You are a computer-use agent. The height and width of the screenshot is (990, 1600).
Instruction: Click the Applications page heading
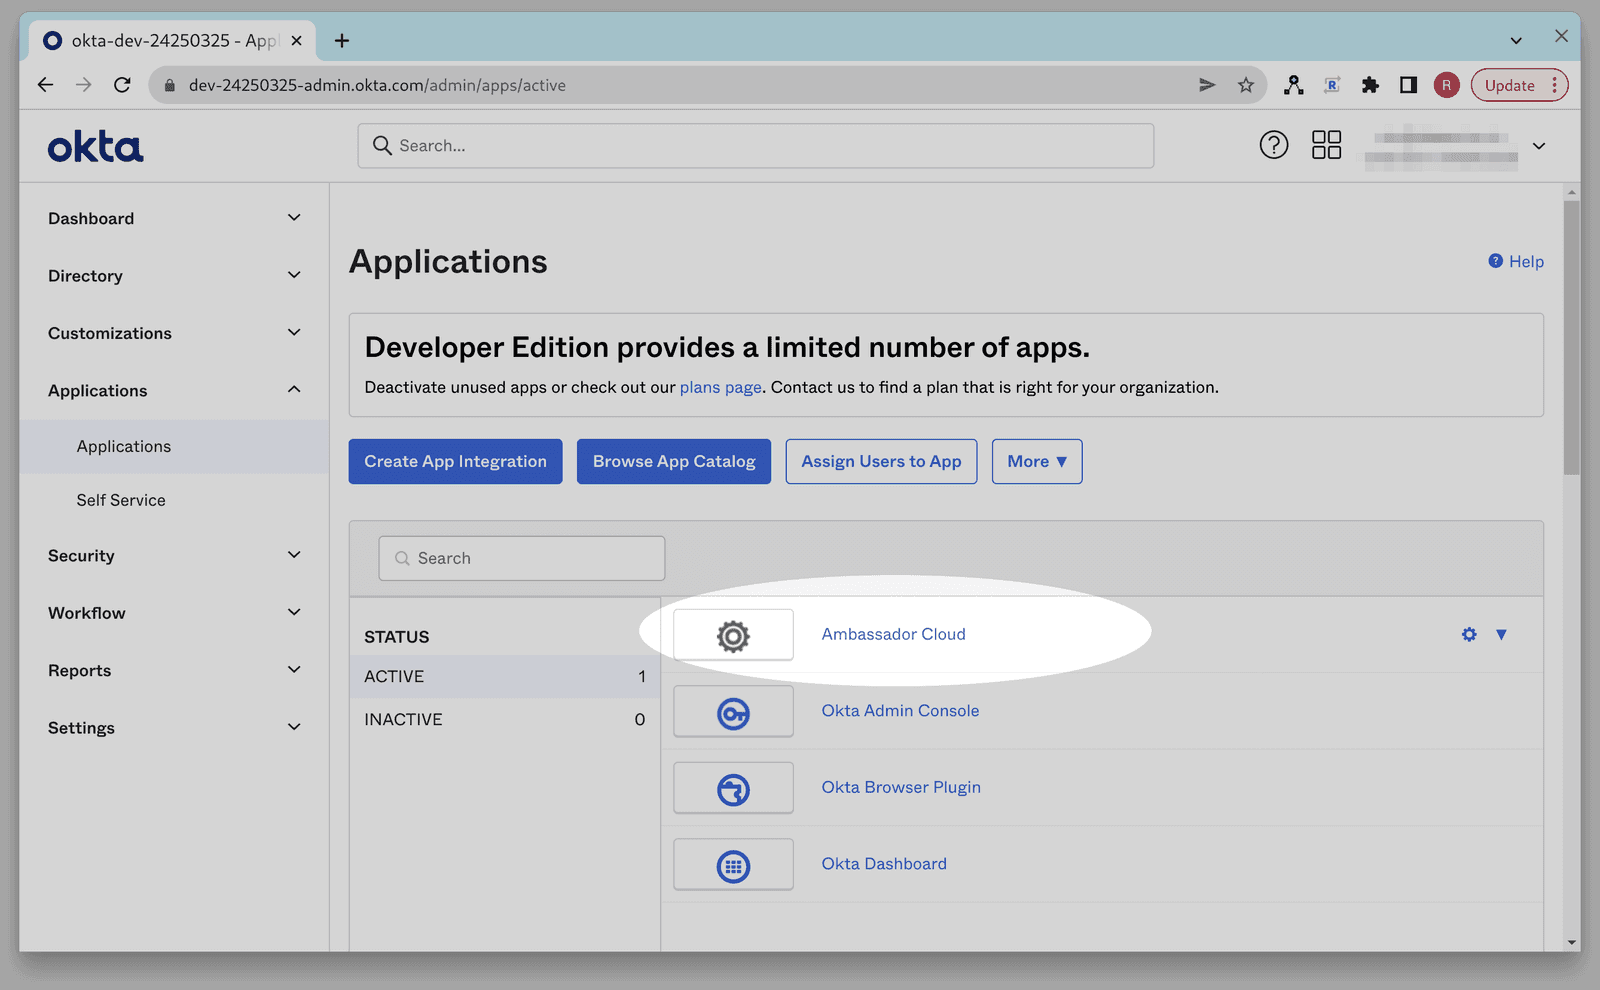(448, 261)
